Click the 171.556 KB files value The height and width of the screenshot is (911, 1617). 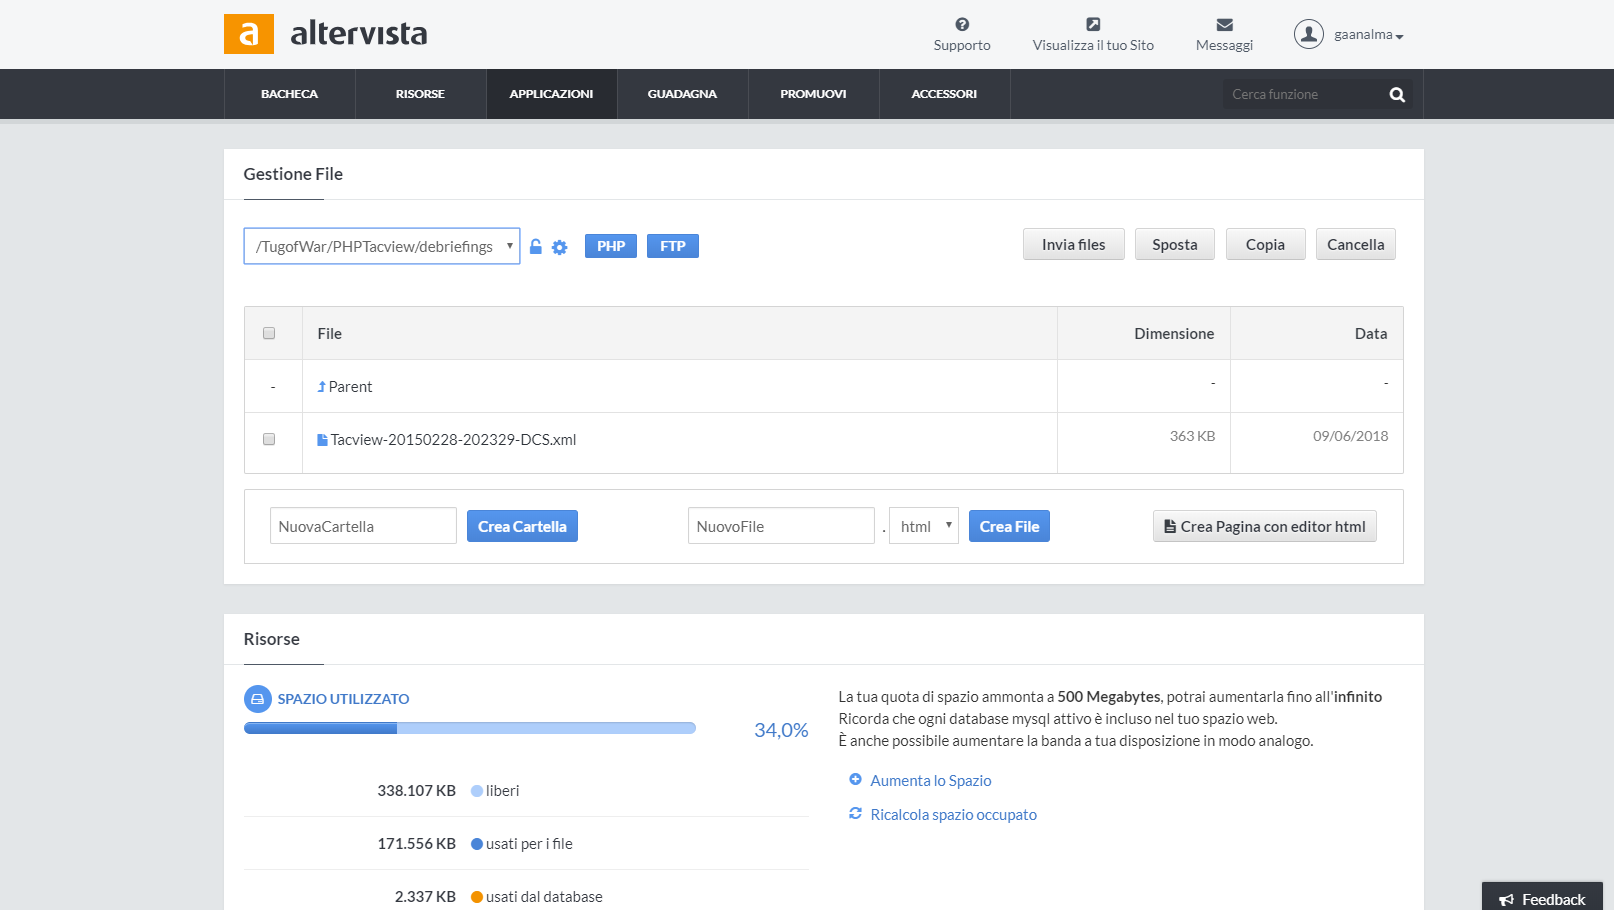(416, 844)
